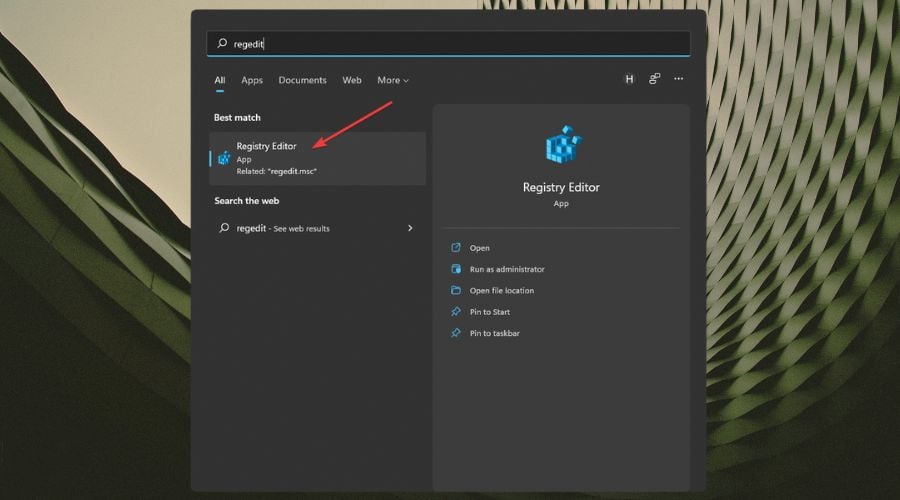Select regedit - See web results

pos(317,228)
